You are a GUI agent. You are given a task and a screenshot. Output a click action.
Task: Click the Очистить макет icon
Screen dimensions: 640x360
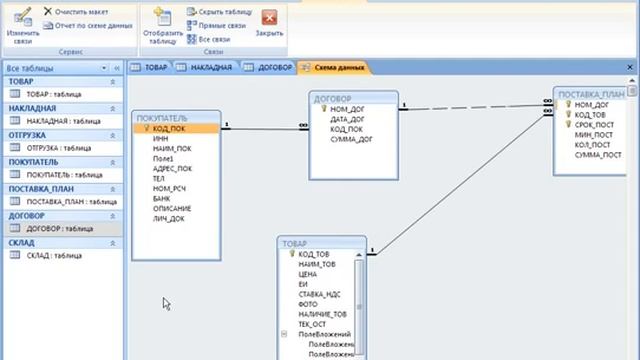(x=48, y=11)
